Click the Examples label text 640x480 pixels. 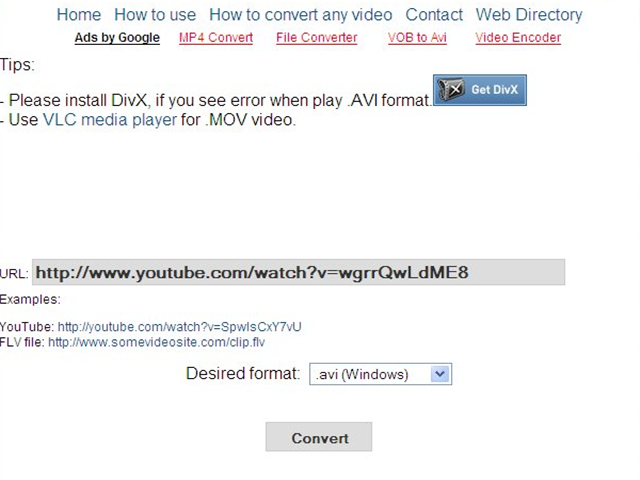click(30, 299)
